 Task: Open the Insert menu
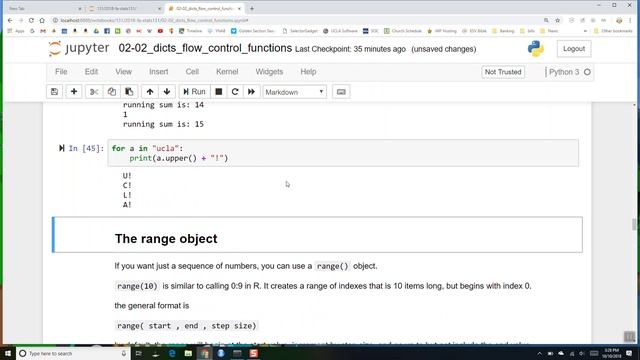click(159, 71)
